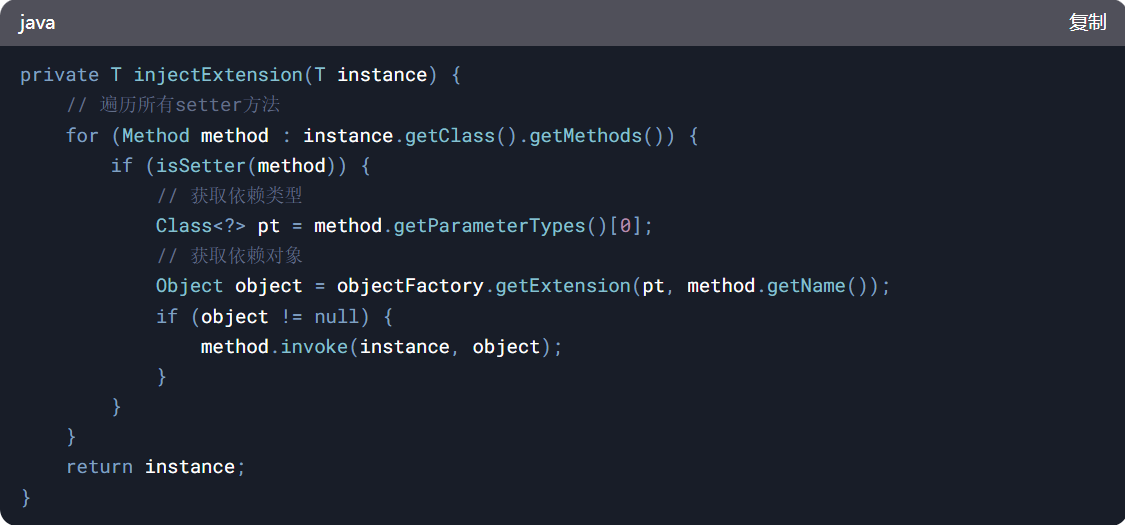Screen dimensions: 1125x525
Task: Click the private keyword
Action: tap(59, 75)
